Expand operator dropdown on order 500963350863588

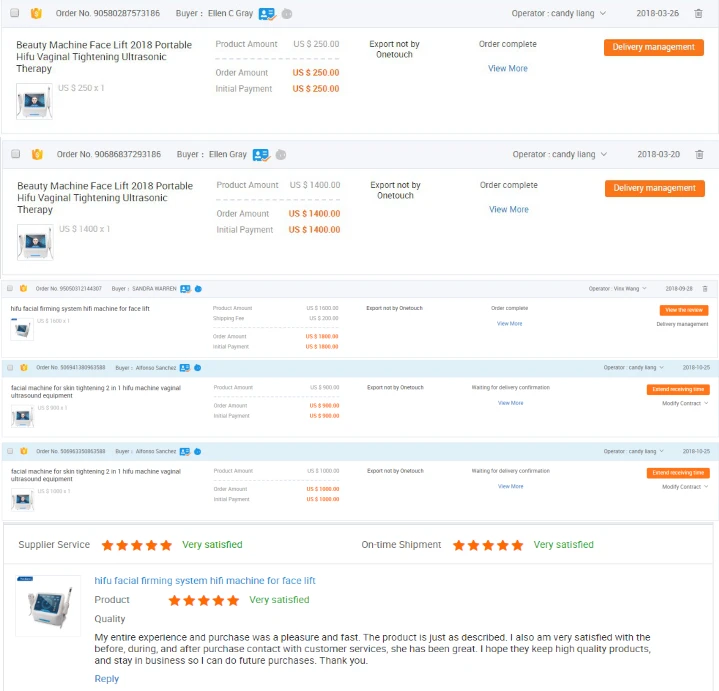pyautogui.click(x=662, y=451)
